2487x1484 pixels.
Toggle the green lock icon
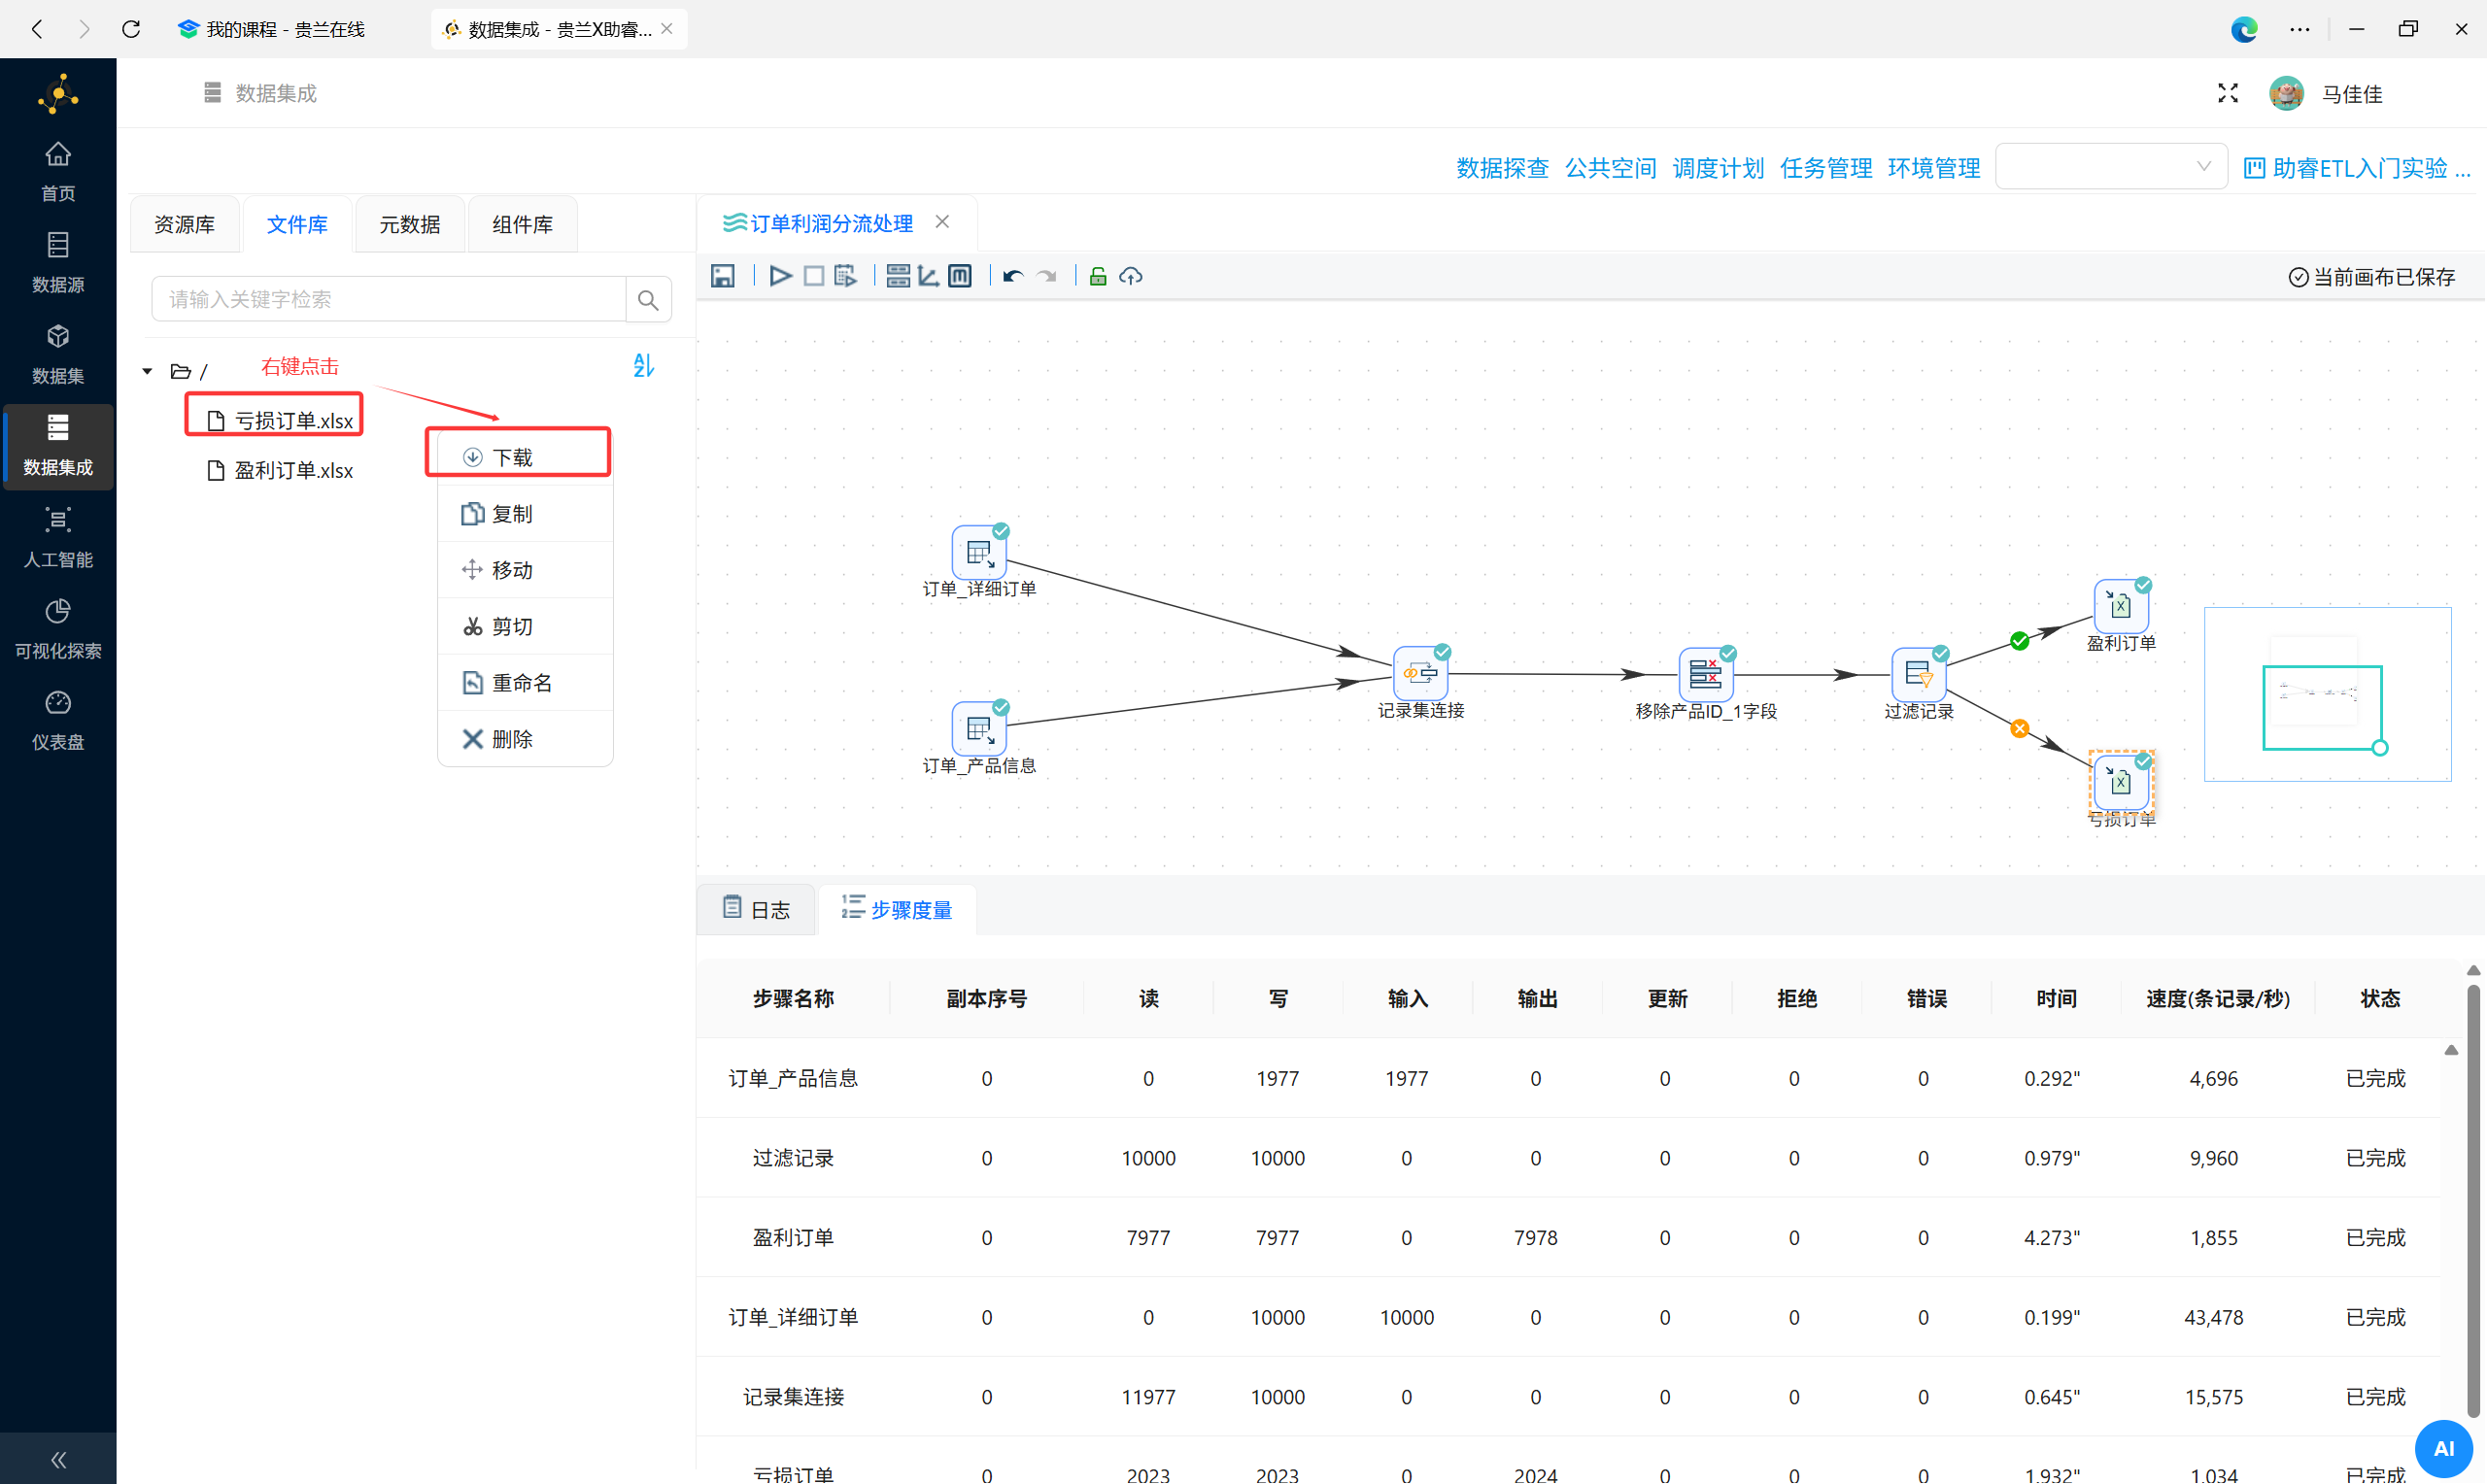click(1098, 276)
